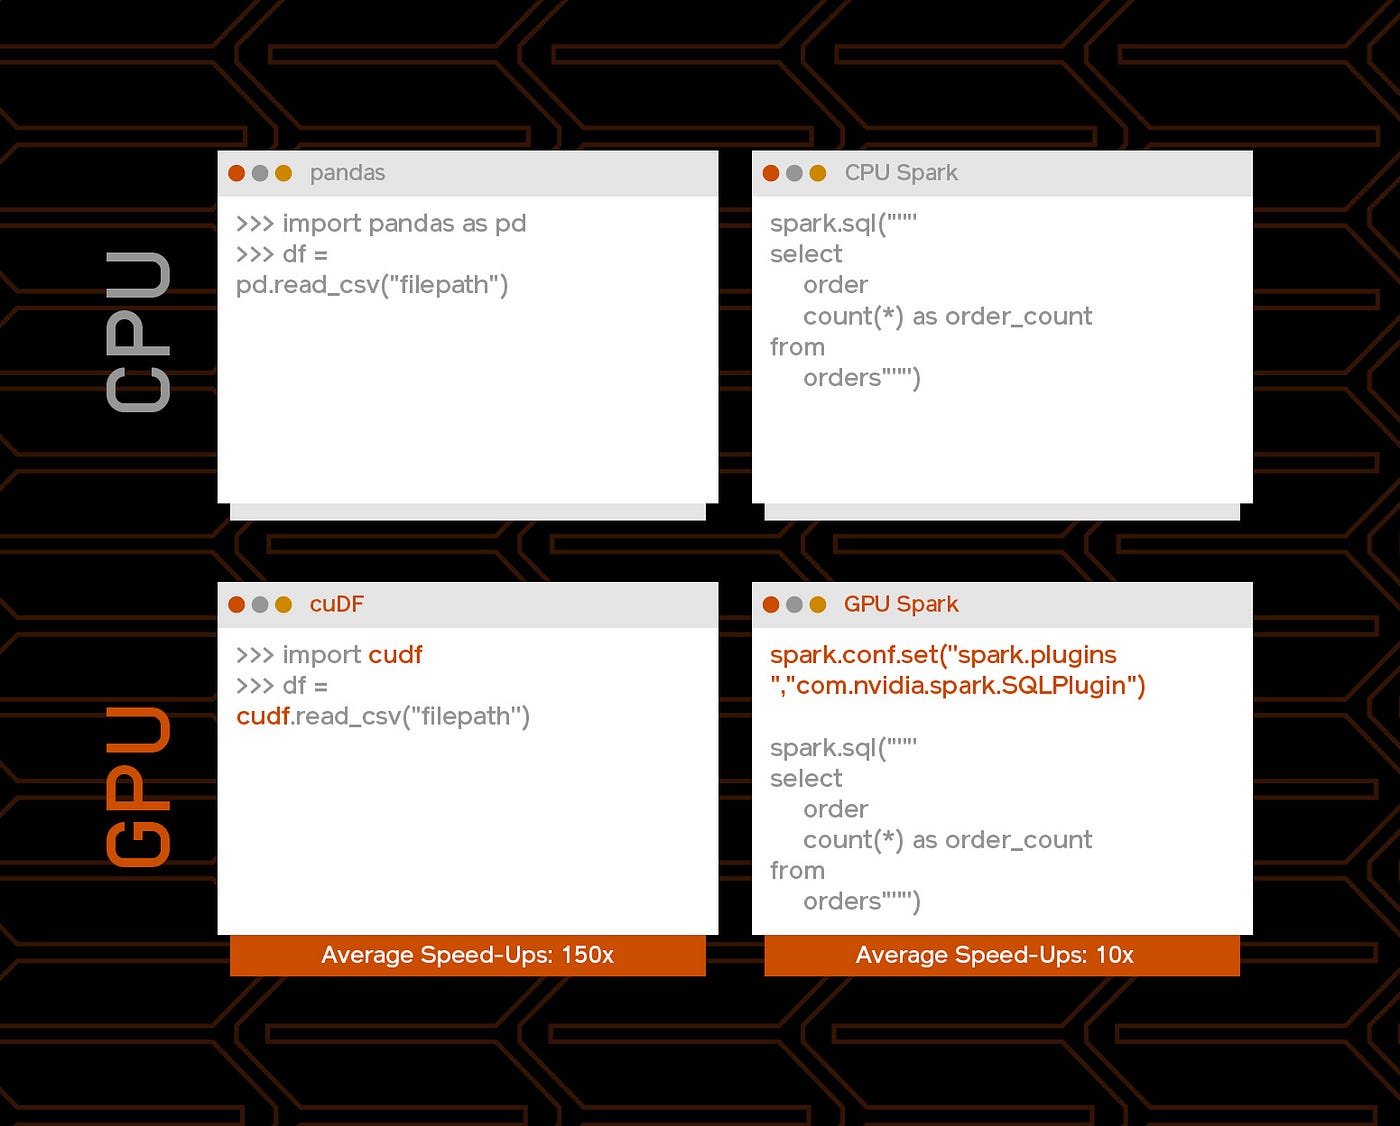Click 'from' in the CPU Spark window
Image resolution: width=1400 pixels, height=1126 pixels.
pyautogui.click(x=797, y=347)
